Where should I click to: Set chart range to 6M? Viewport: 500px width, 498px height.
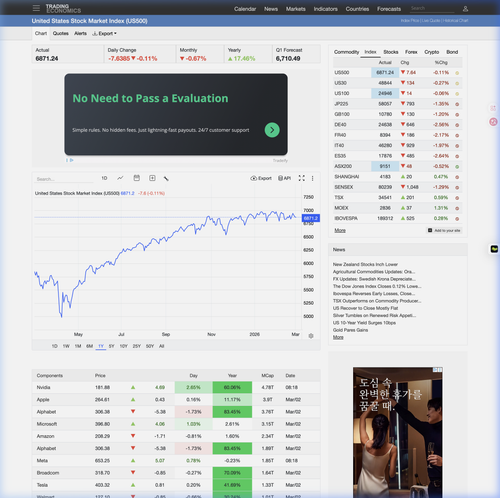click(x=90, y=346)
